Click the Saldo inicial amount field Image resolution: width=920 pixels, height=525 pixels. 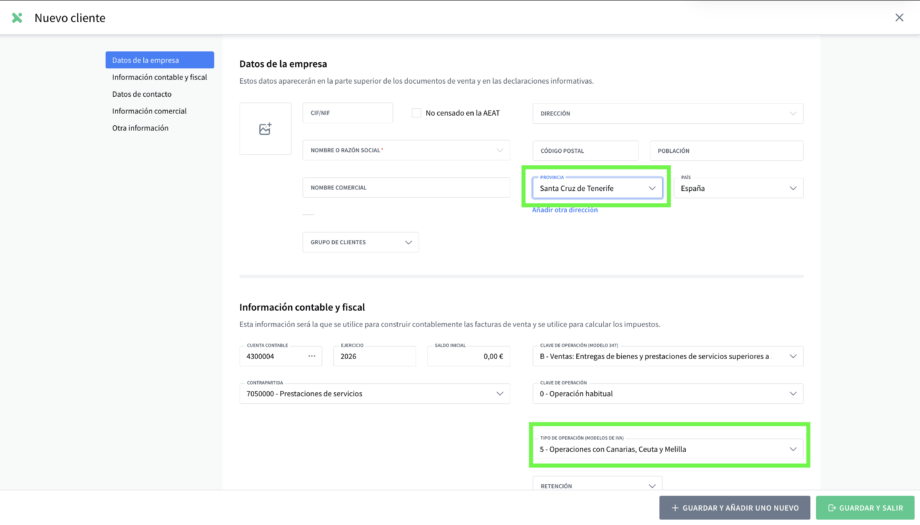465,356
